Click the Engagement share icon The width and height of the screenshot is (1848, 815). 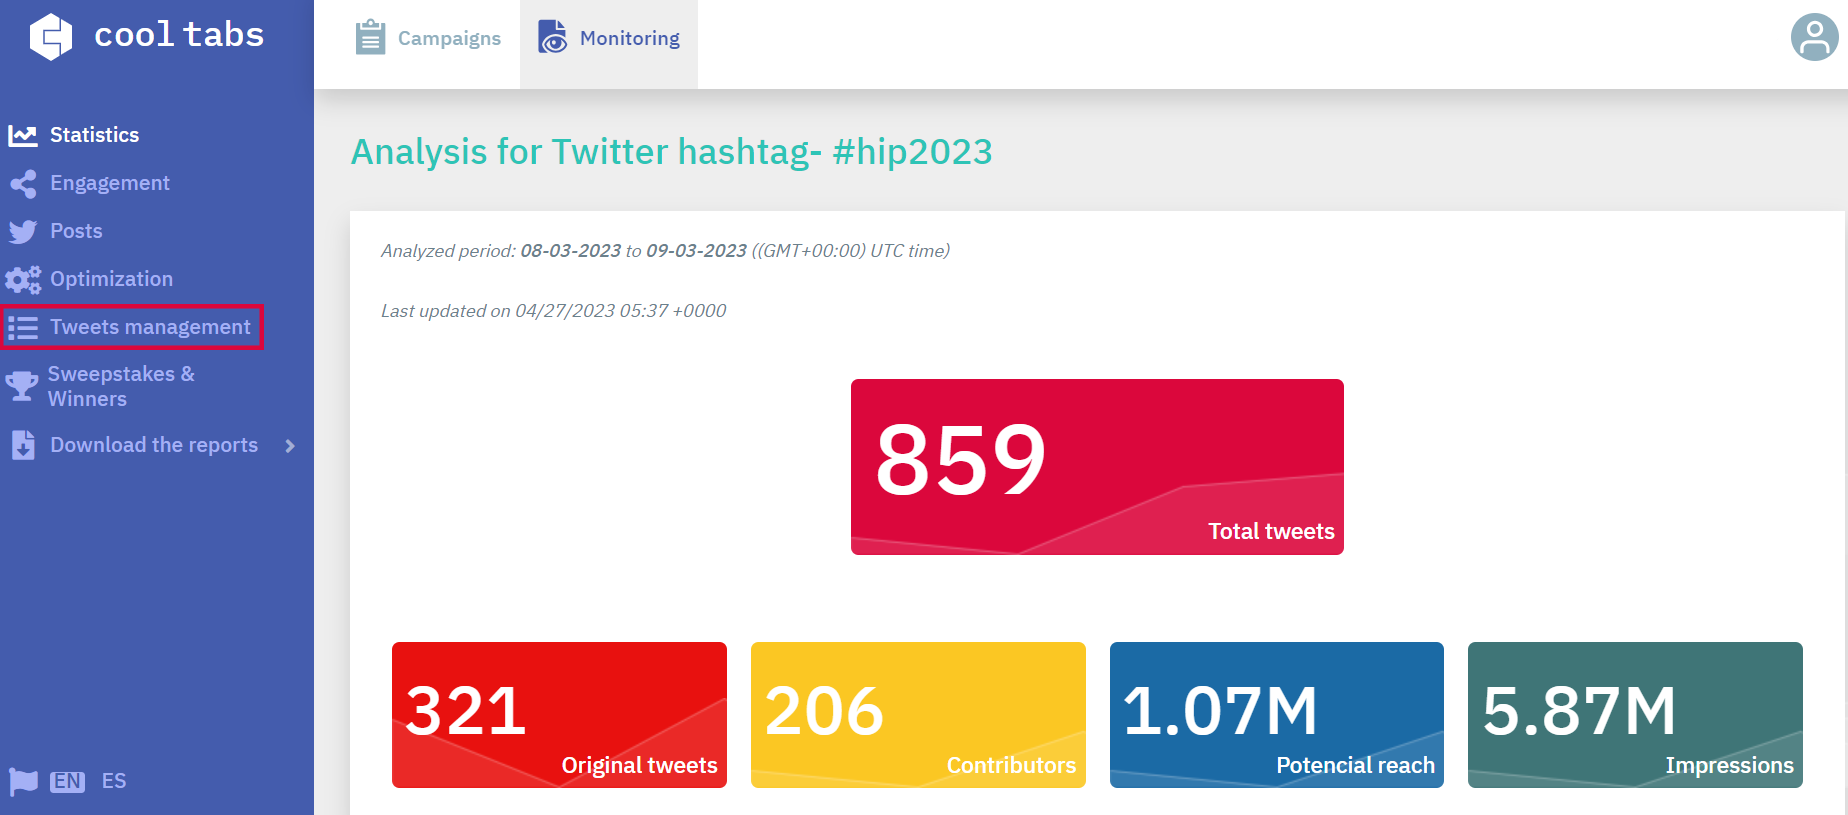coord(23,184)
